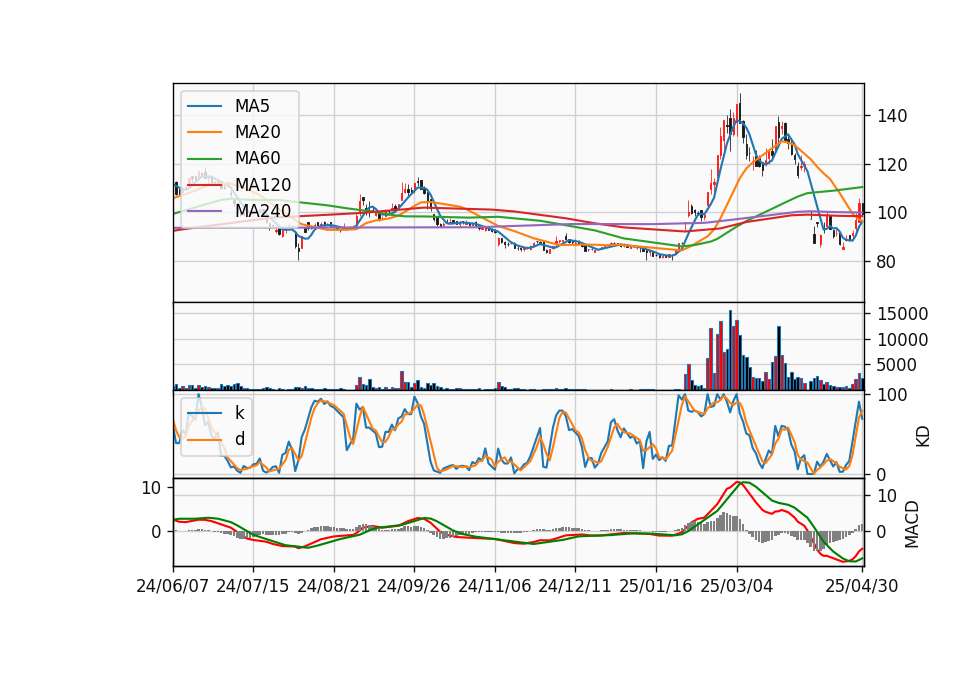Click the 120 price axis label
Viewport: 960px width, 690px height.
pos(892,165)
